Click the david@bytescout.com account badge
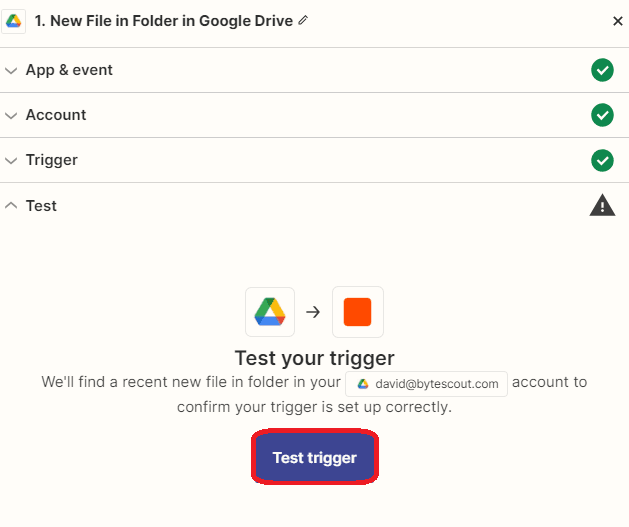 [x=427, y=384]
